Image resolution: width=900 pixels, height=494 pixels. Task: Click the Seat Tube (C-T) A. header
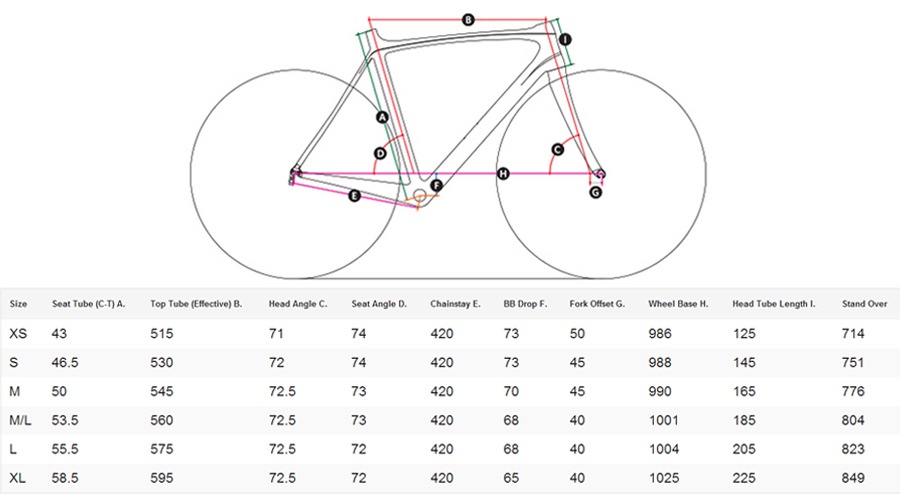[x=88, y=304]
